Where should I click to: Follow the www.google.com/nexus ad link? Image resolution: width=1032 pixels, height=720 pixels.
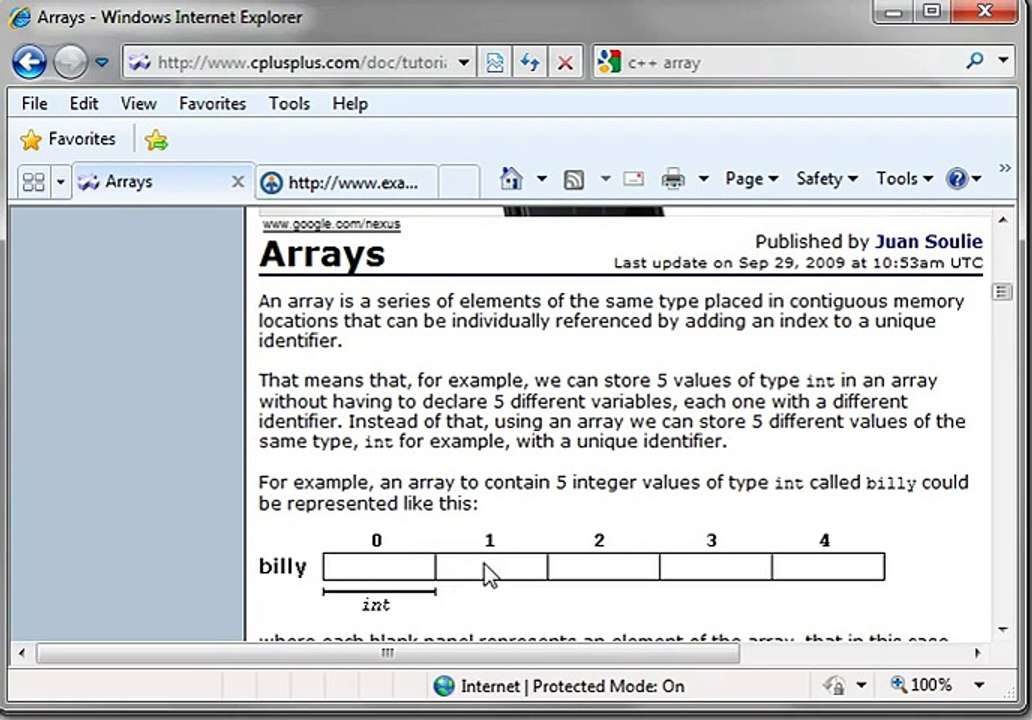point(331,224)
